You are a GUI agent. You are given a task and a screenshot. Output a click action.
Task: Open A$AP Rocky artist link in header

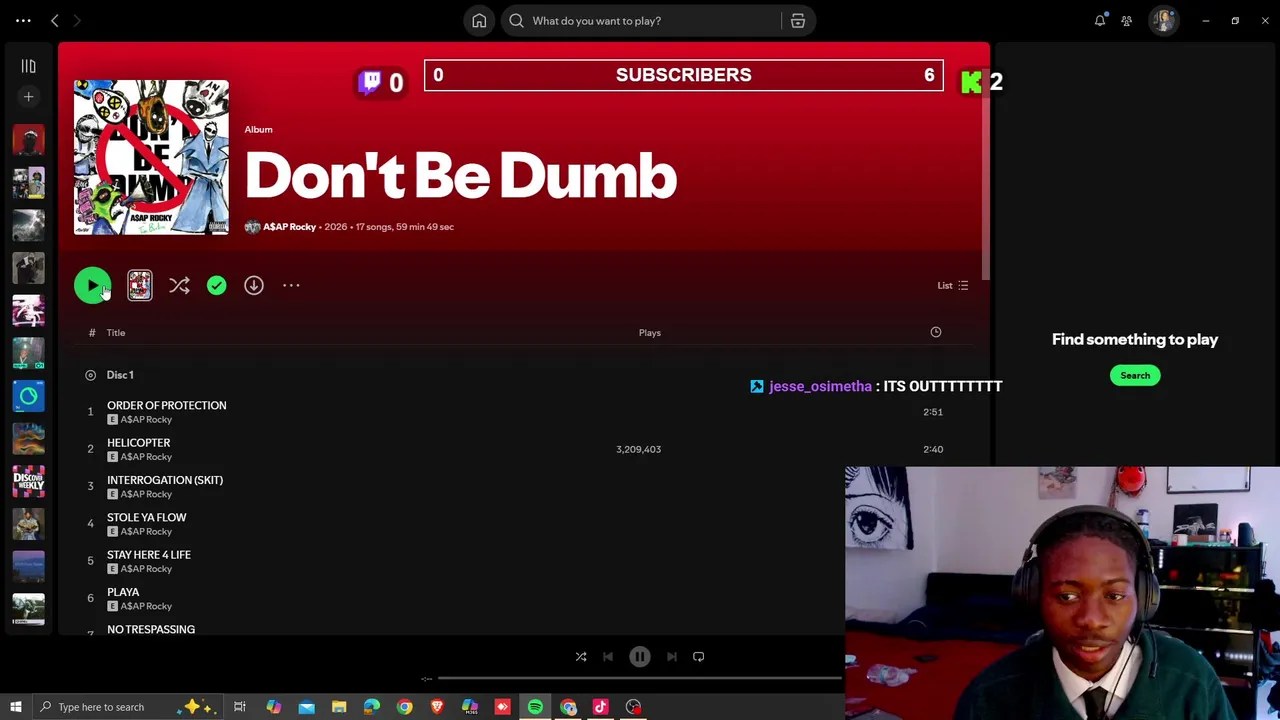point(289,227)
